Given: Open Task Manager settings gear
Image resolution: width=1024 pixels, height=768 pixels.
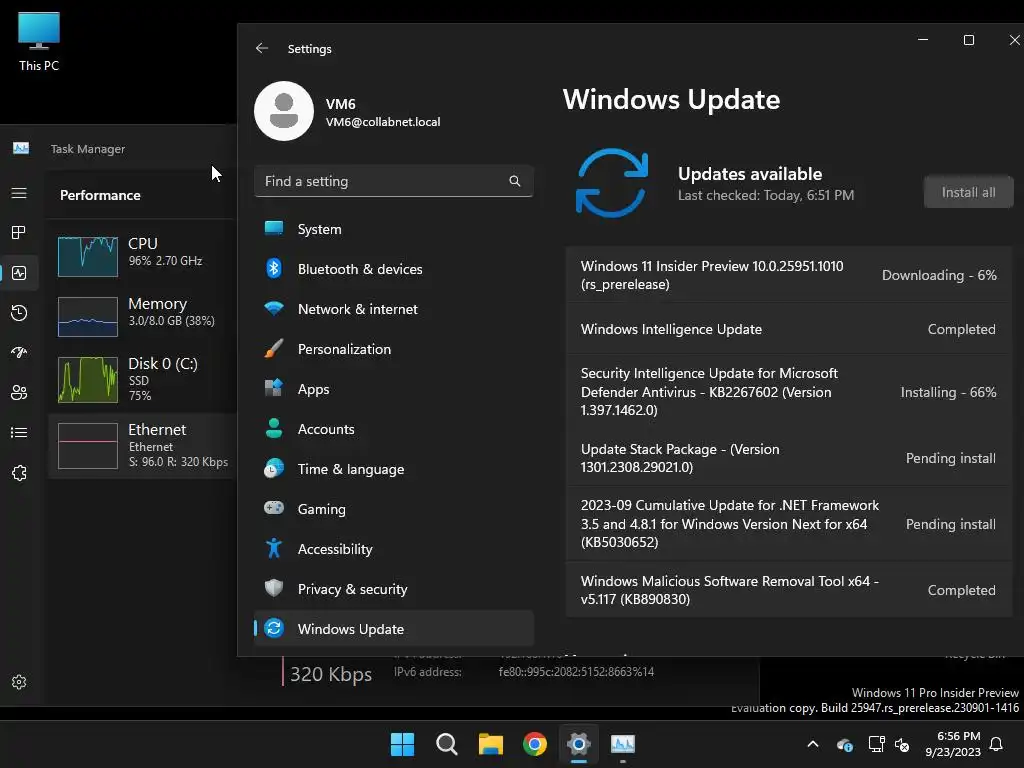Looking at the screenshot, I should coord(19,682).
